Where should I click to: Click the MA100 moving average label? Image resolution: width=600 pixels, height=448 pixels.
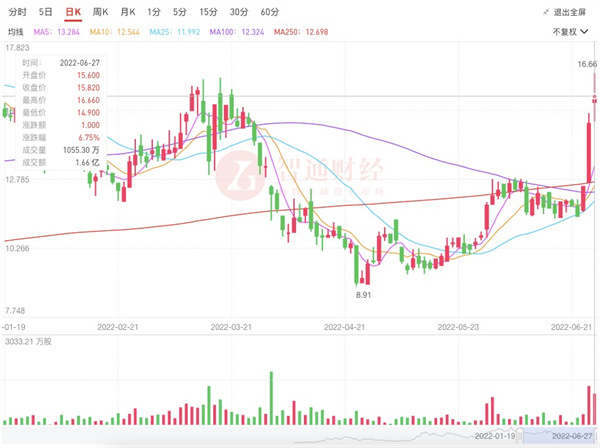pos(238,32)
